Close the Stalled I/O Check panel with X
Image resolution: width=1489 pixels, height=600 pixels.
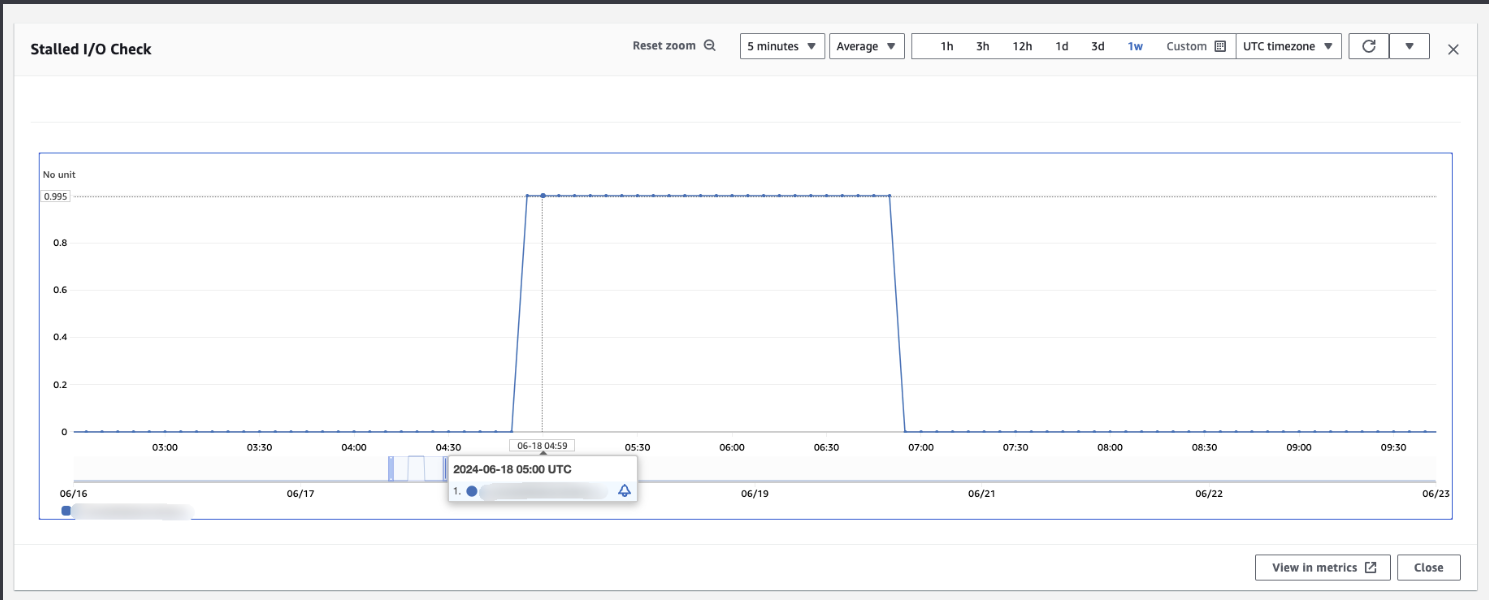click(1453, 49)
